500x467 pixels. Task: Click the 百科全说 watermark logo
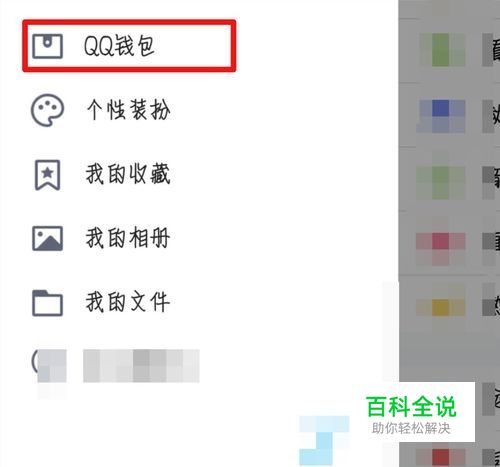(411, 414)
